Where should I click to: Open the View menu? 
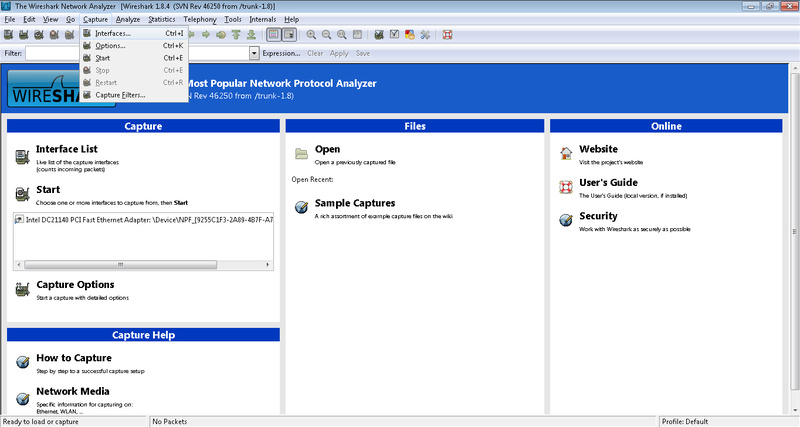[51, 19]
